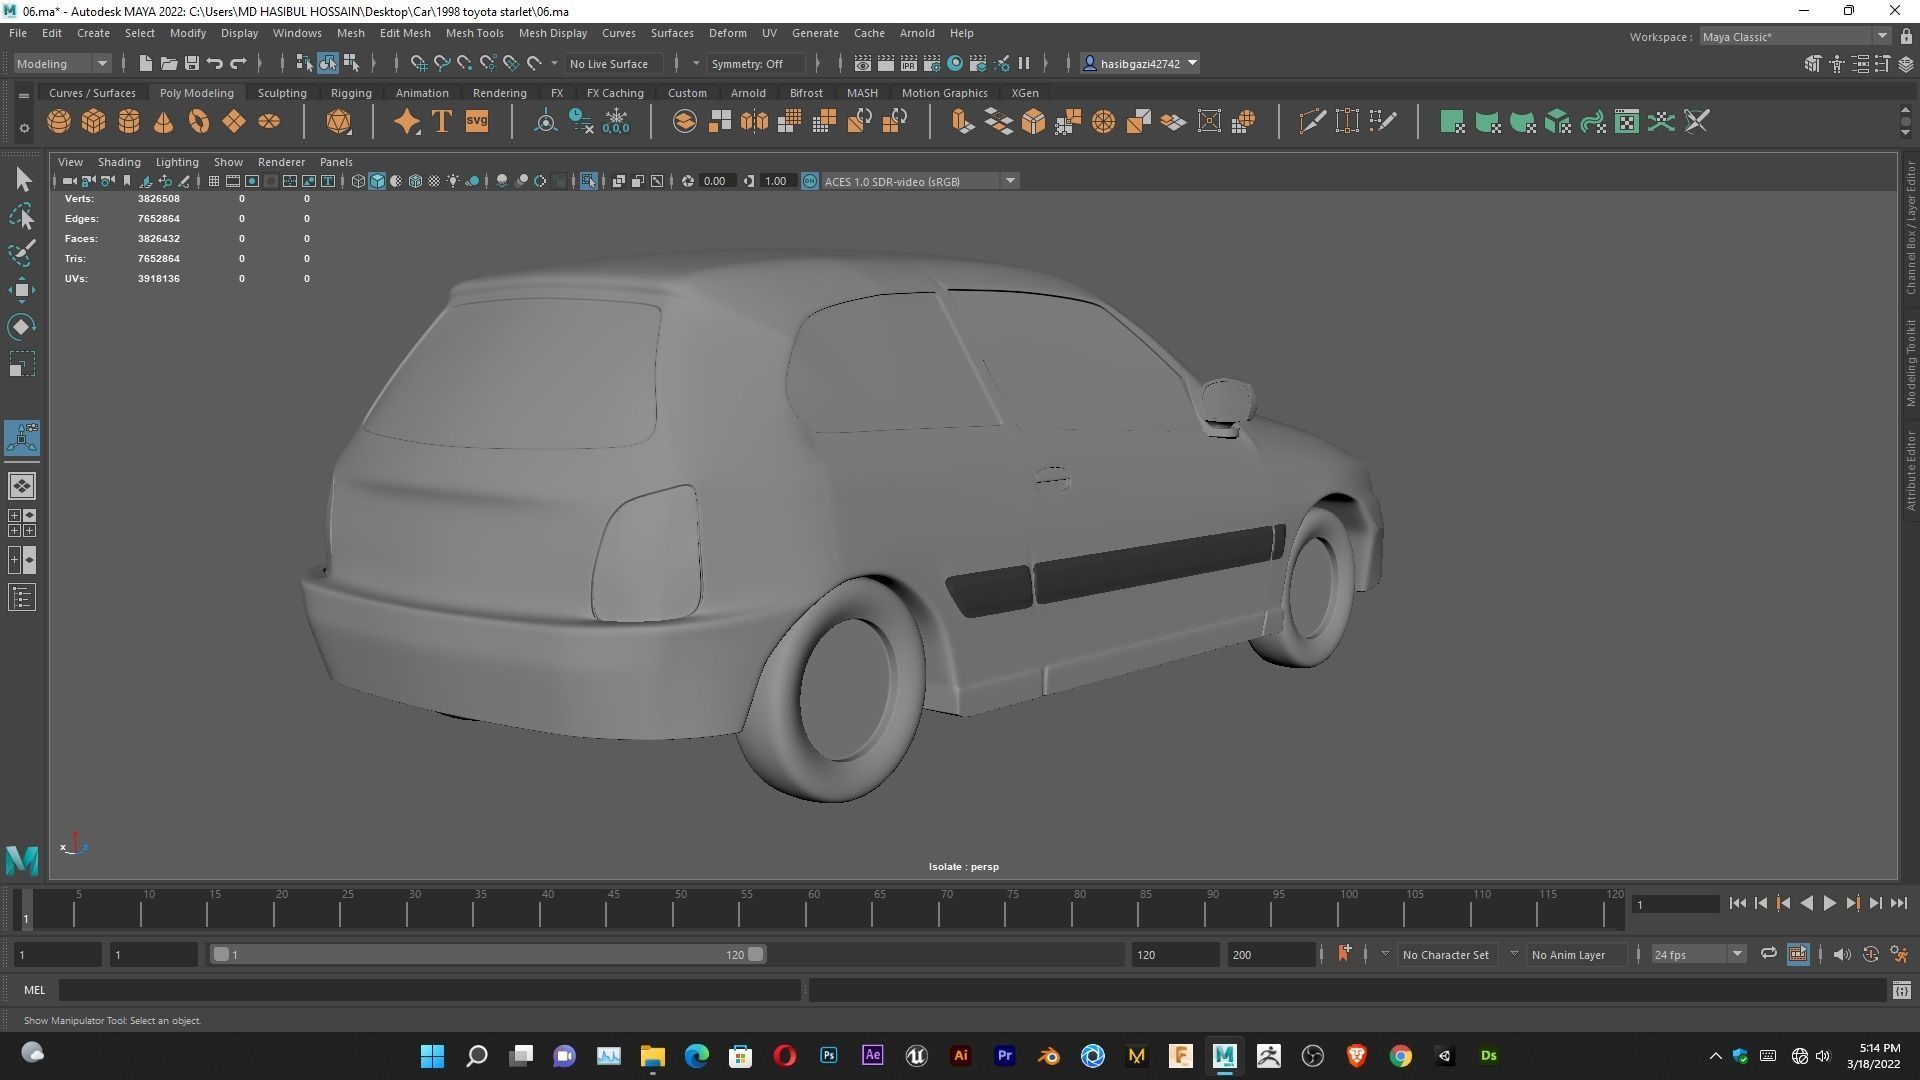Import SVG using the shelf icon

477,122
